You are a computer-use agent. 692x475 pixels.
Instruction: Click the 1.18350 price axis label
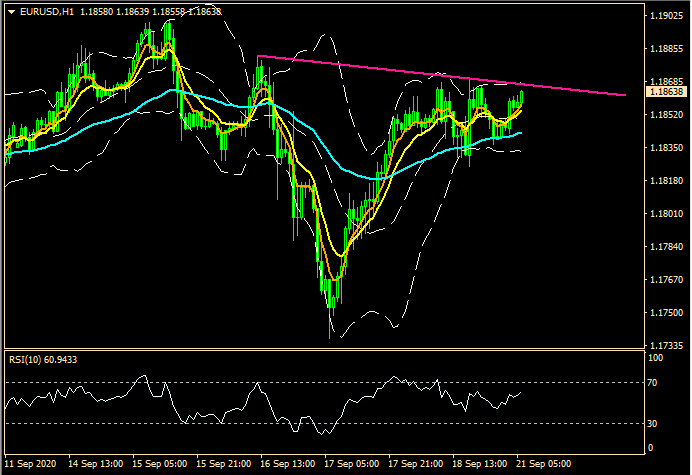[x=665, y=148]
